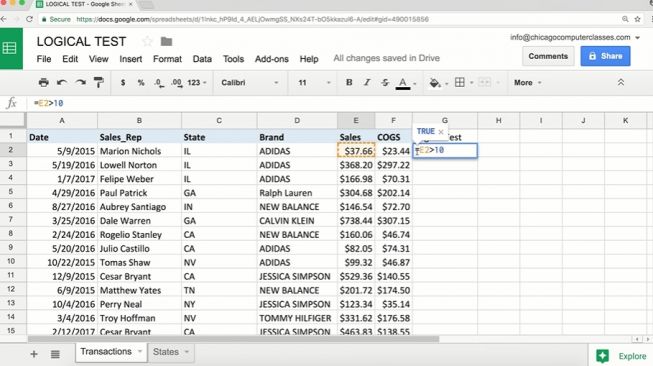Click the blue Share button
The image size is (653, 366).
coord(605,56)
